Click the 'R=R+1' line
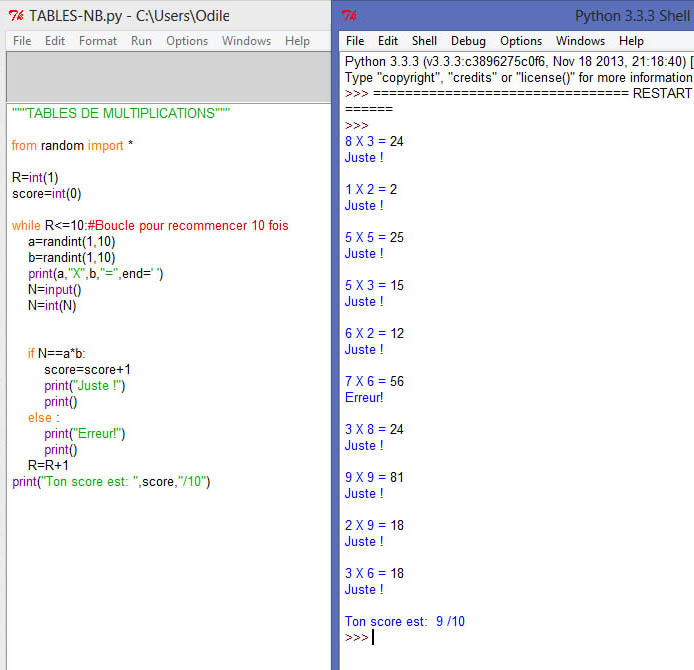The width and height of the screenshot is (694, 670). coord(48,465)
